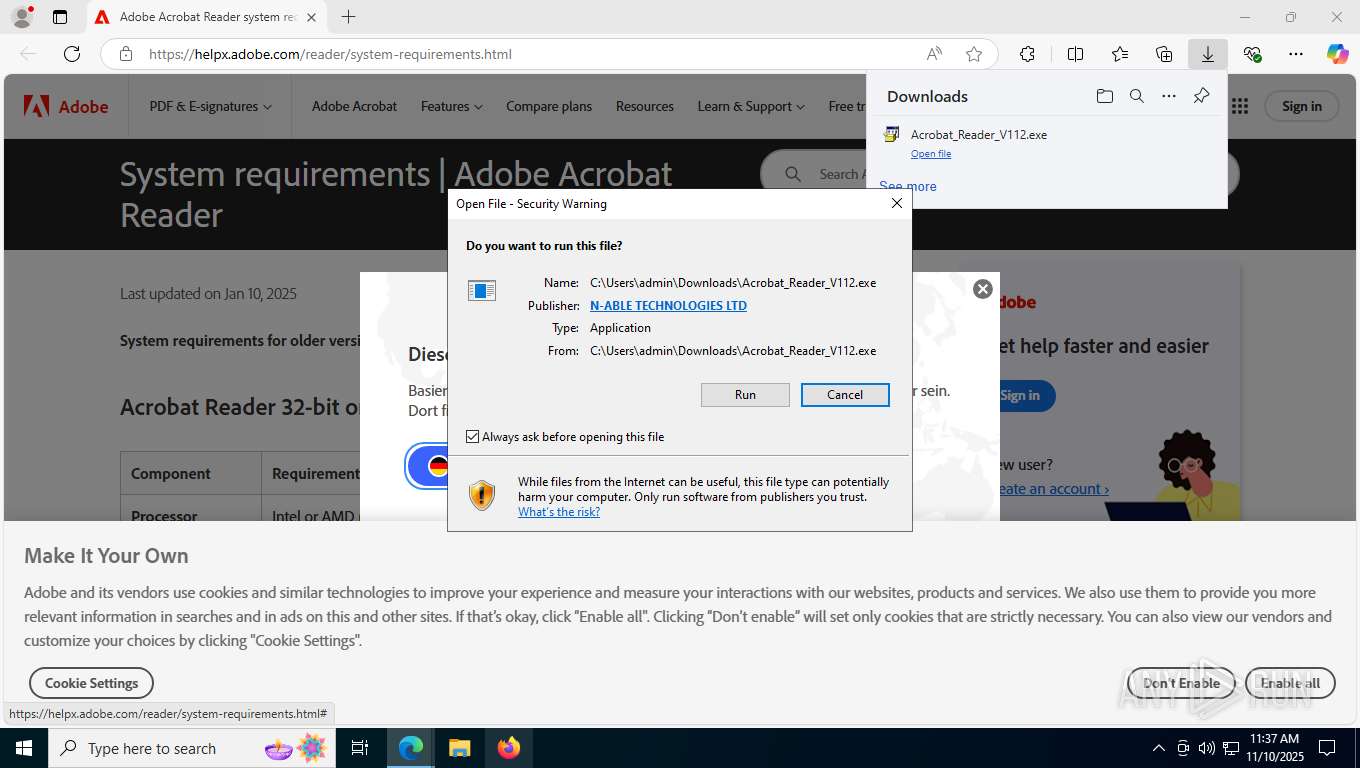Toggle Read Aloud in address bar
Image resolution: width=1360 pixels, height=768 pixels.
(x=934, y=54)
